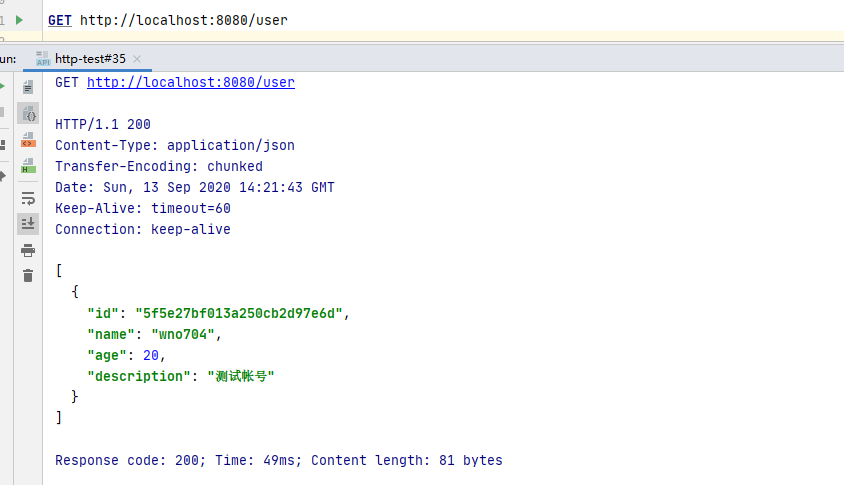Print the response output
The height and width of the screenshot is (485, 844).
28,250
